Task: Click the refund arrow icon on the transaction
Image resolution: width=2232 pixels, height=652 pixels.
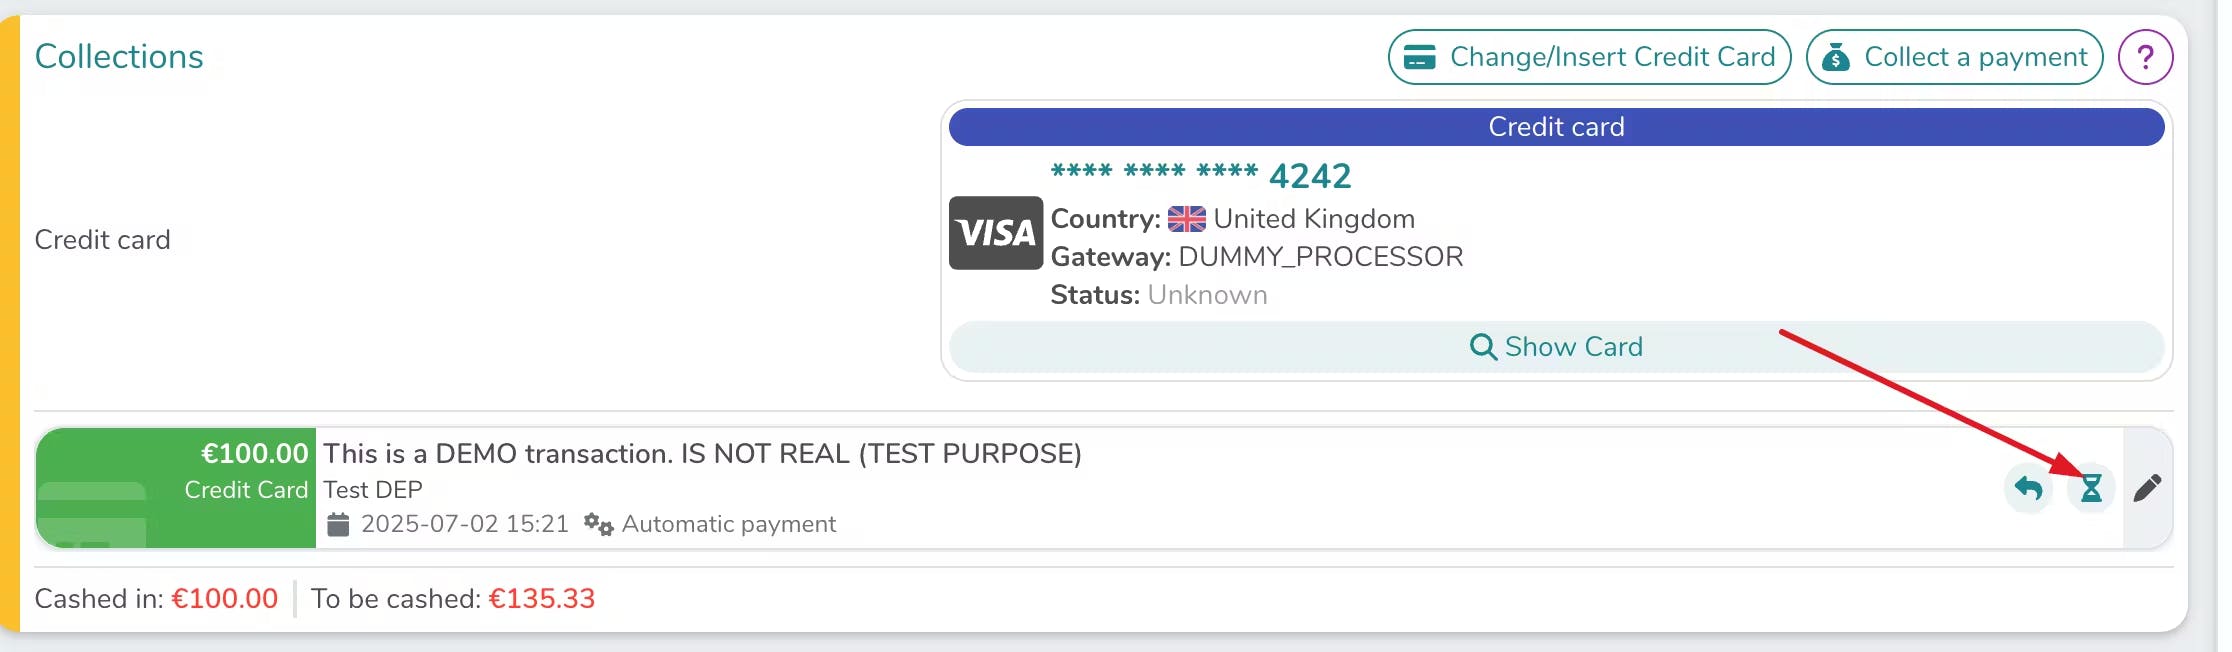Action: [2029, 489]
